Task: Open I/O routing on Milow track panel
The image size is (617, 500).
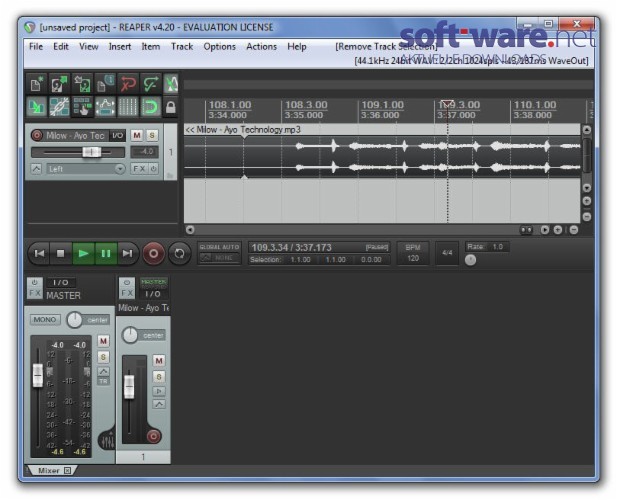Action: tap(117, 135)
